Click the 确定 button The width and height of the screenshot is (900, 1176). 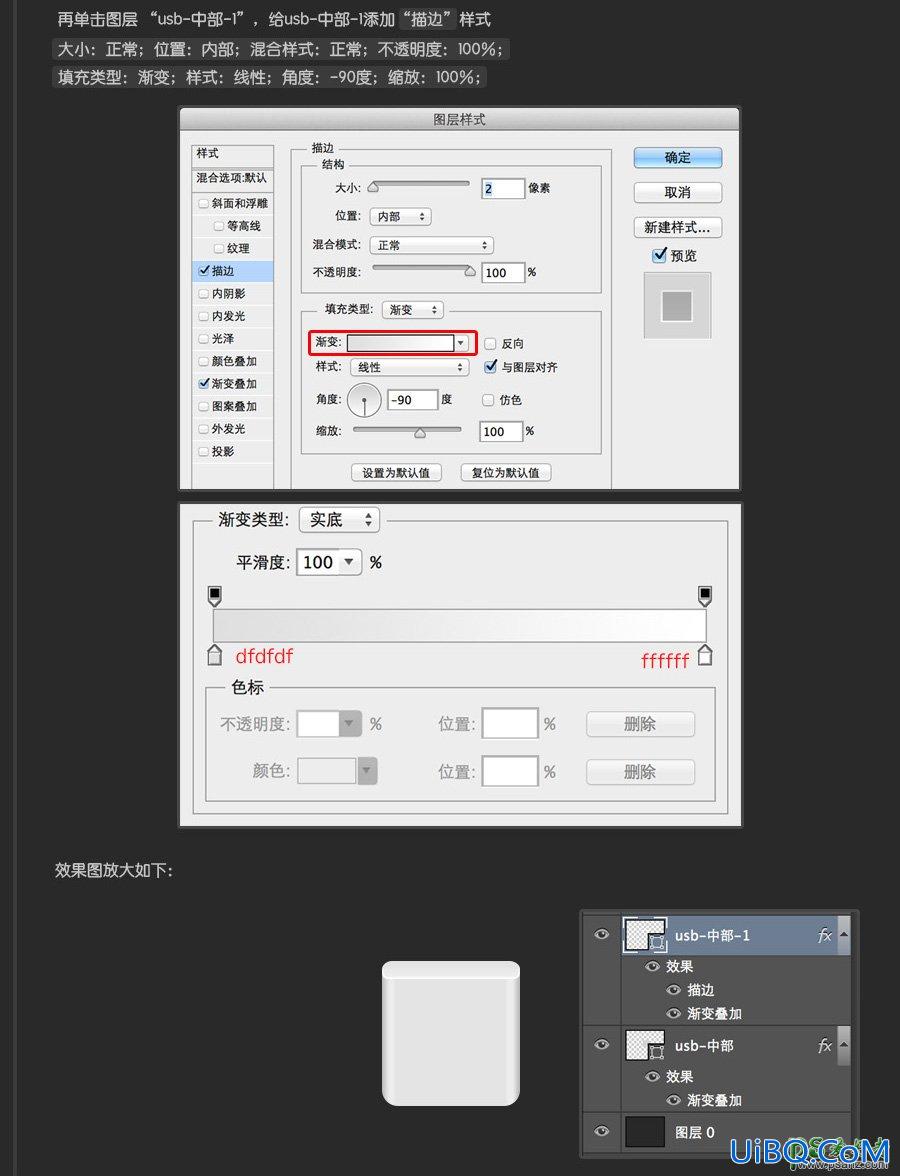click(x=677, y=158)
